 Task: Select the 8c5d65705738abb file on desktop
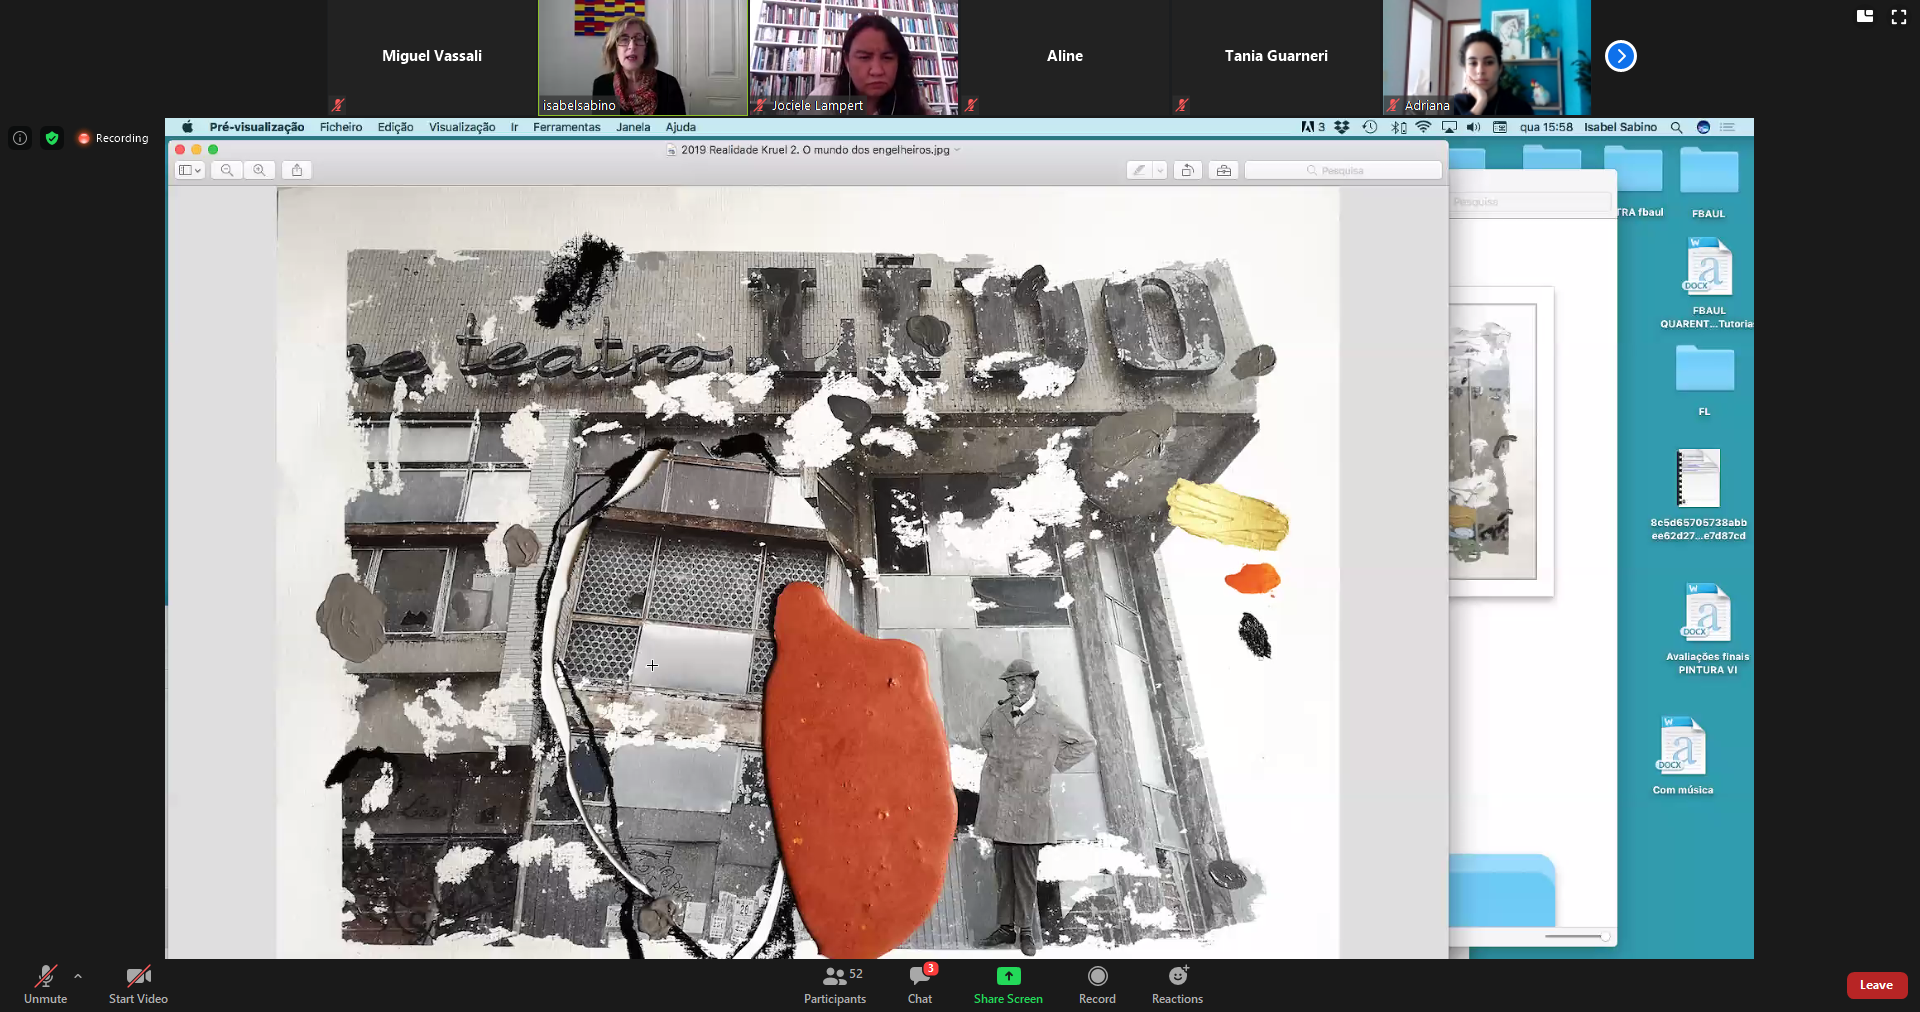pyautogui.click(x=1698, y=495)
